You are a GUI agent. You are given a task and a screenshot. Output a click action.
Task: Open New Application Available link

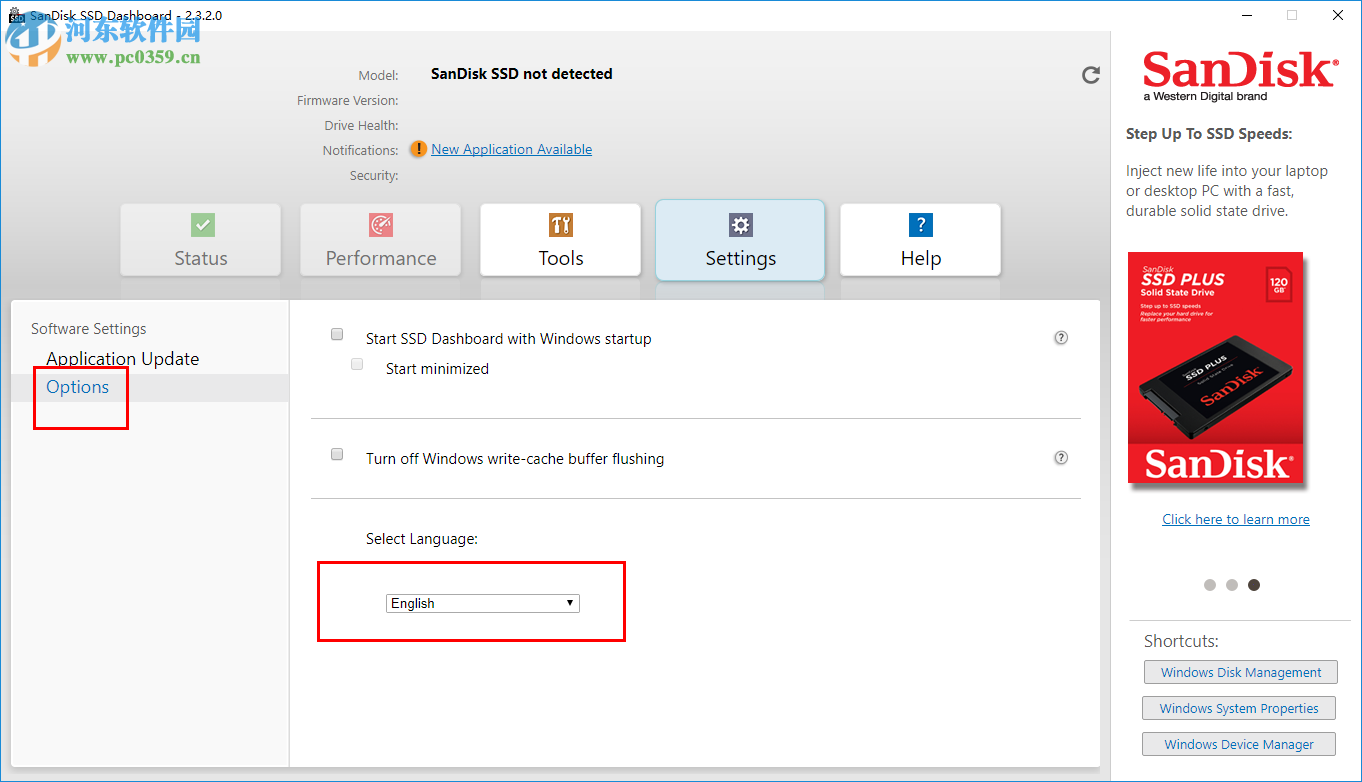tap(511, 149)
